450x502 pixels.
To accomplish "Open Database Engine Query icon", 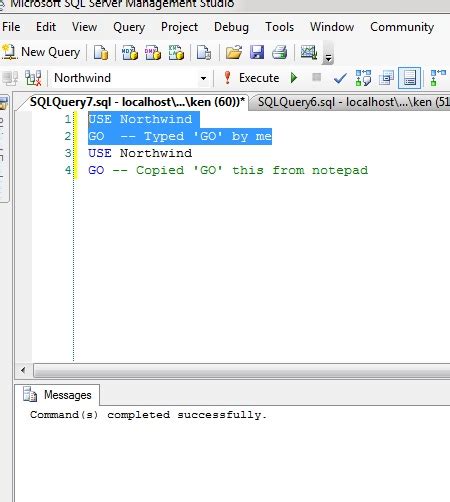I will coord(101,52).
